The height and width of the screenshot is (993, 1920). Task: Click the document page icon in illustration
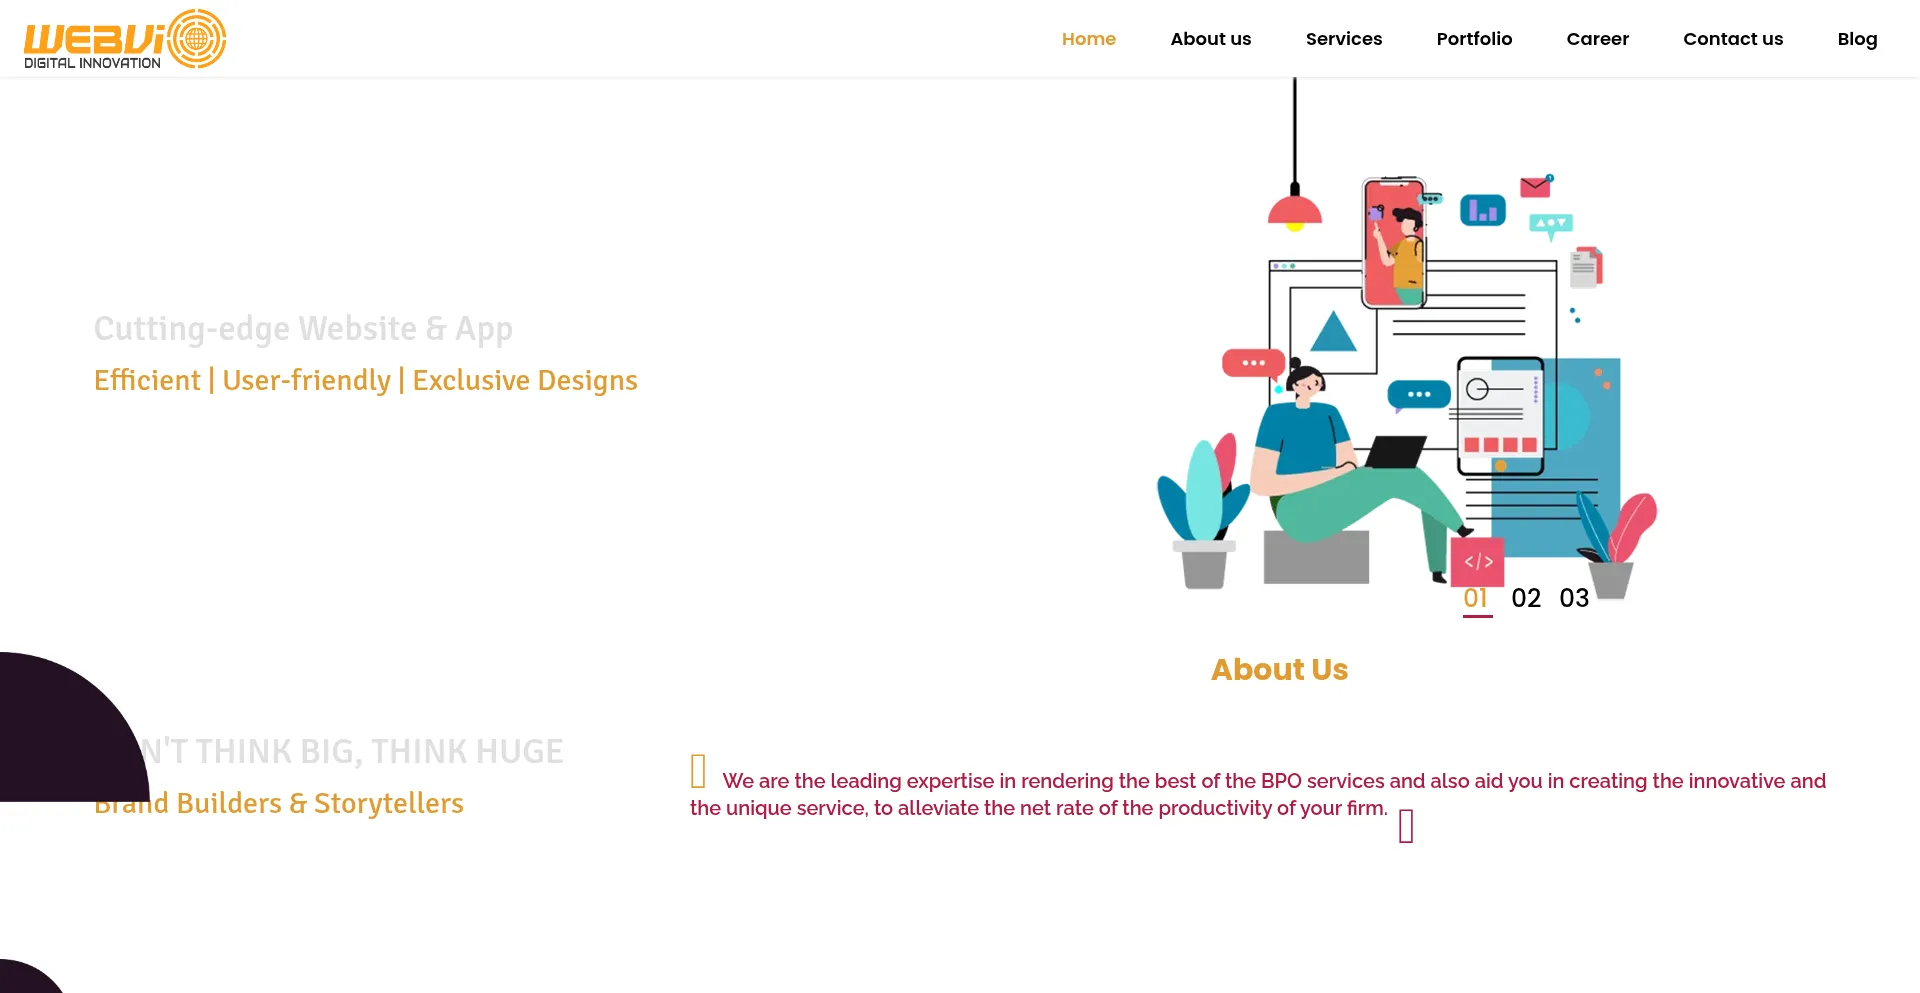(x=1586, y=267)
